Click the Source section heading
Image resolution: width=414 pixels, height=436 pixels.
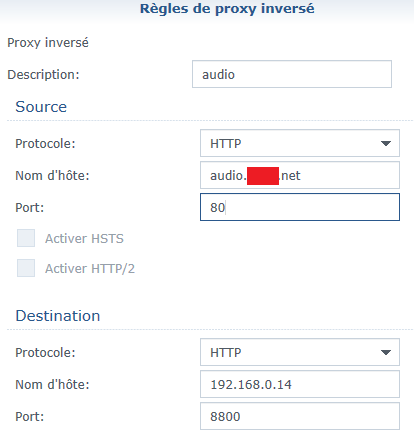(x=41, y=107)
